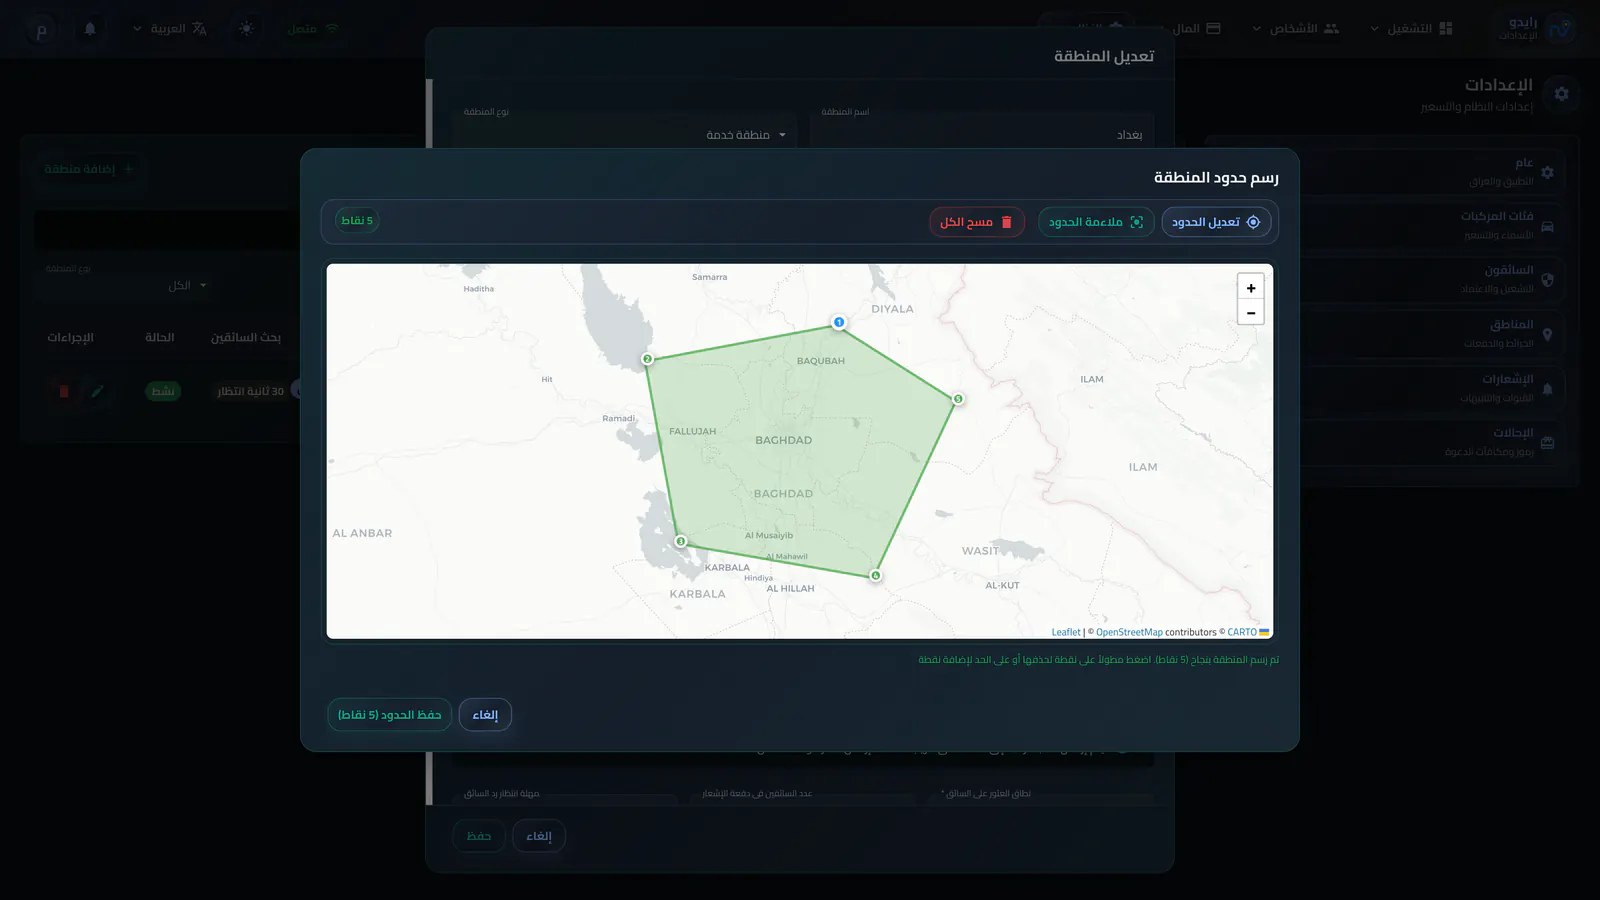Click fit-frame icon in Fit Boundaries button
The image size is (1600, 900).
(1136, 222)
